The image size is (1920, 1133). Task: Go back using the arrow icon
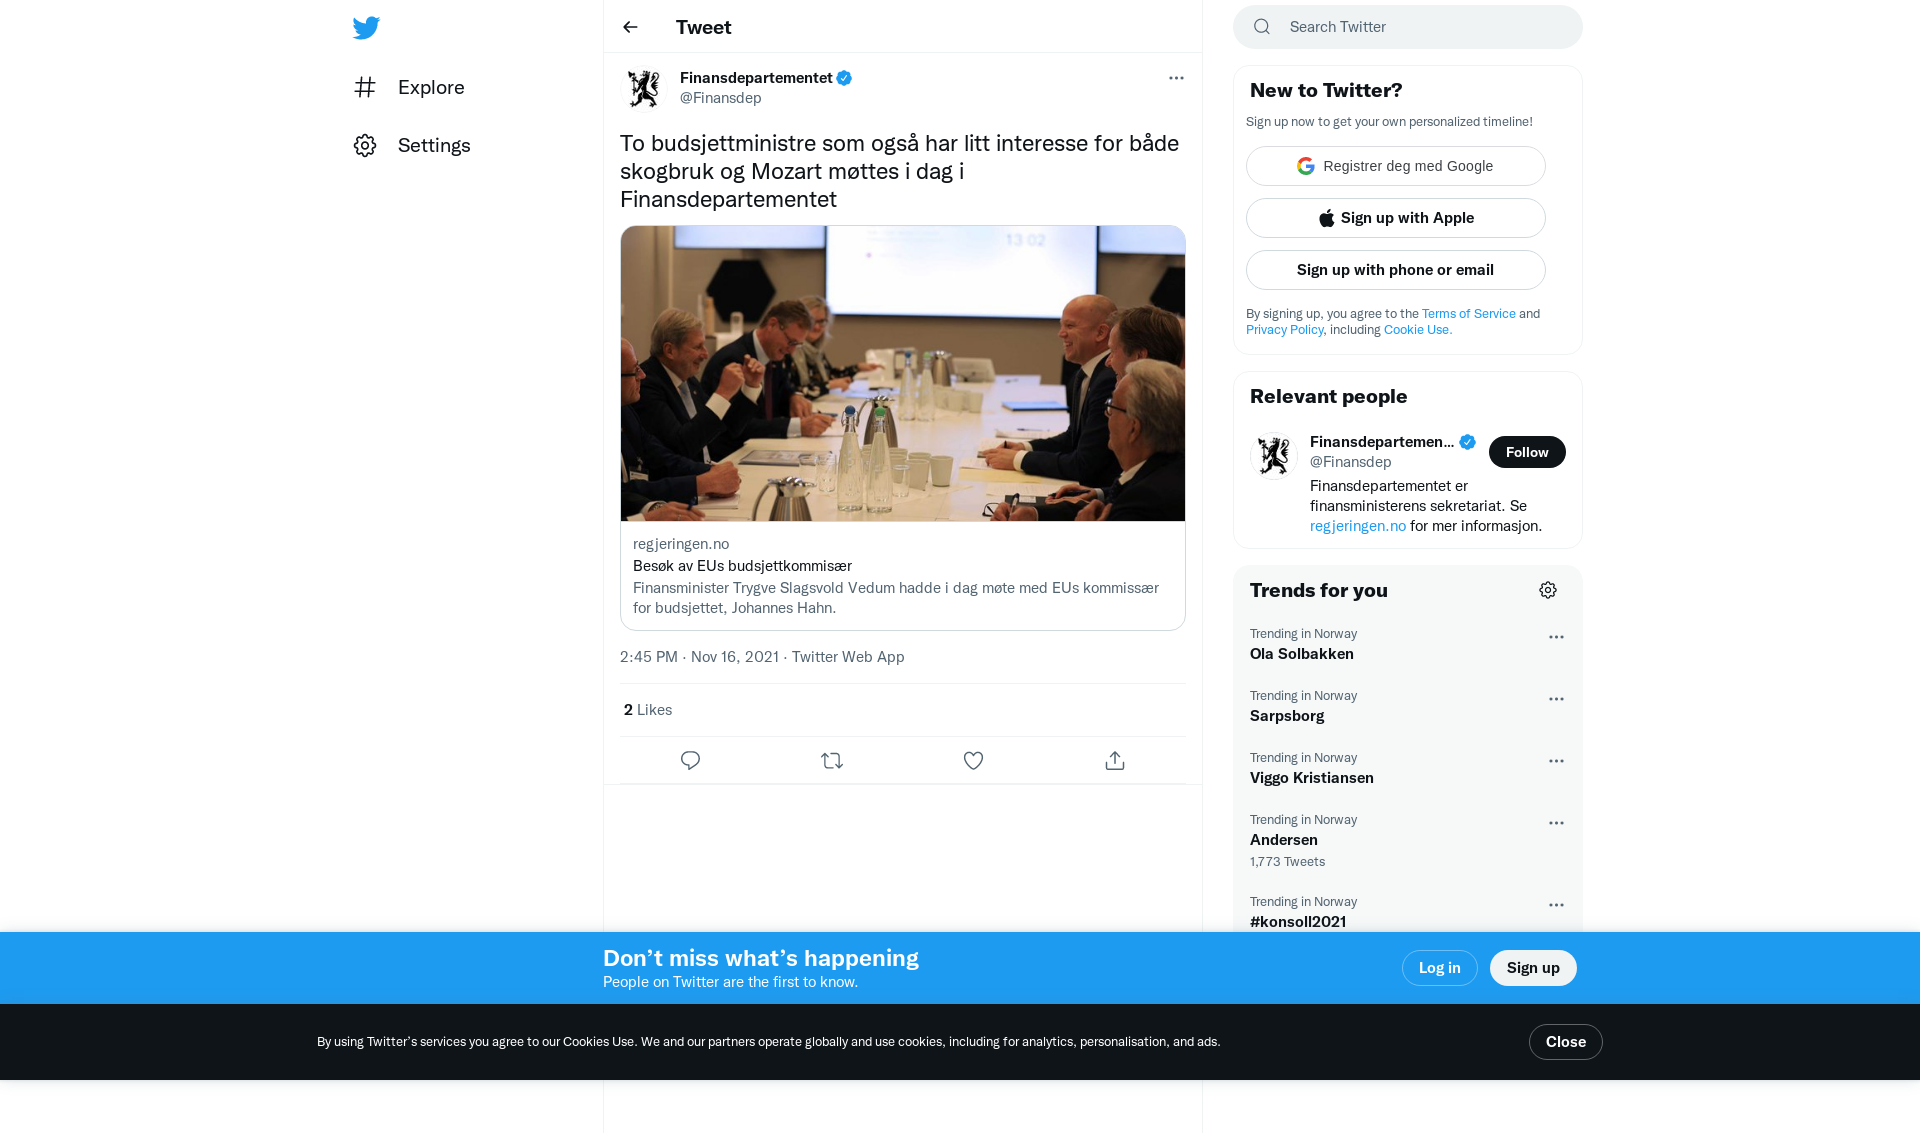pos(630,27)
